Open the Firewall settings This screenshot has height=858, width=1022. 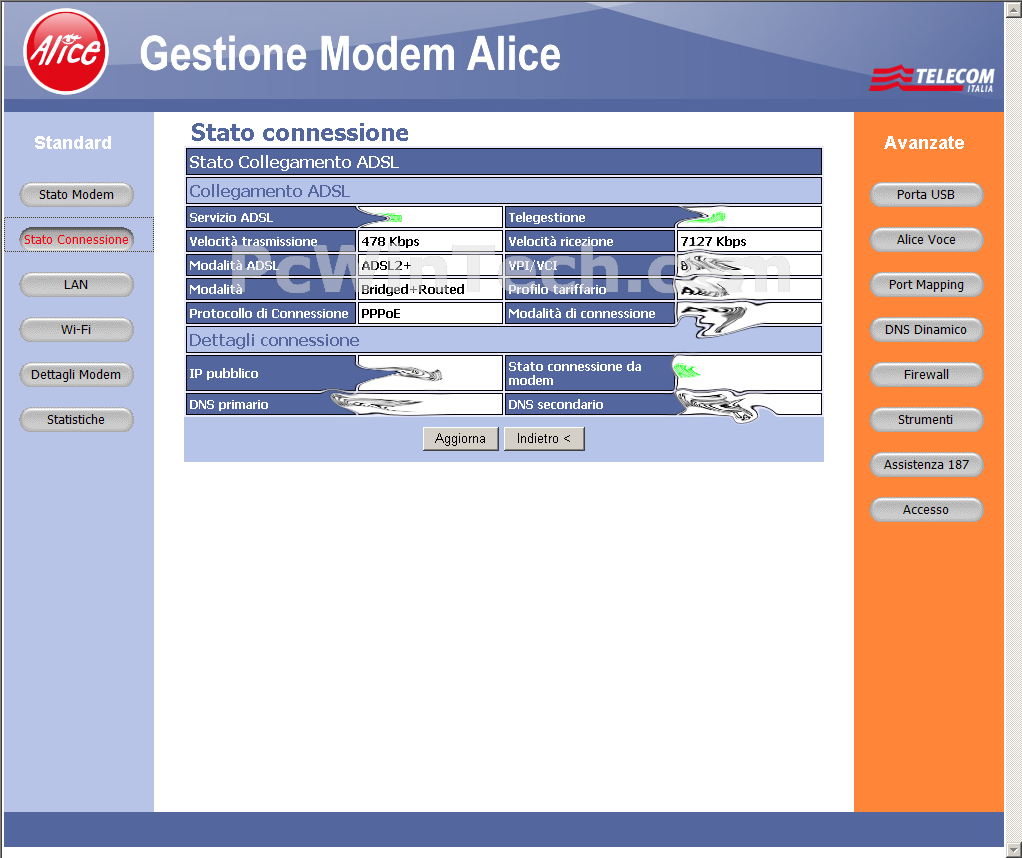tap(926, 374)
